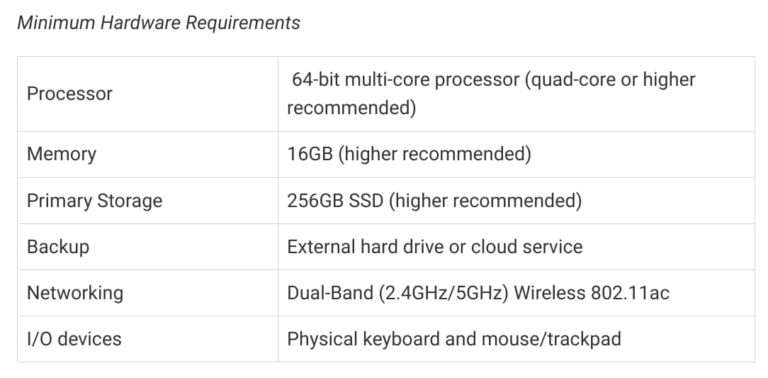
Task: Select the Primary Storage label
Action: click(95, 201)
